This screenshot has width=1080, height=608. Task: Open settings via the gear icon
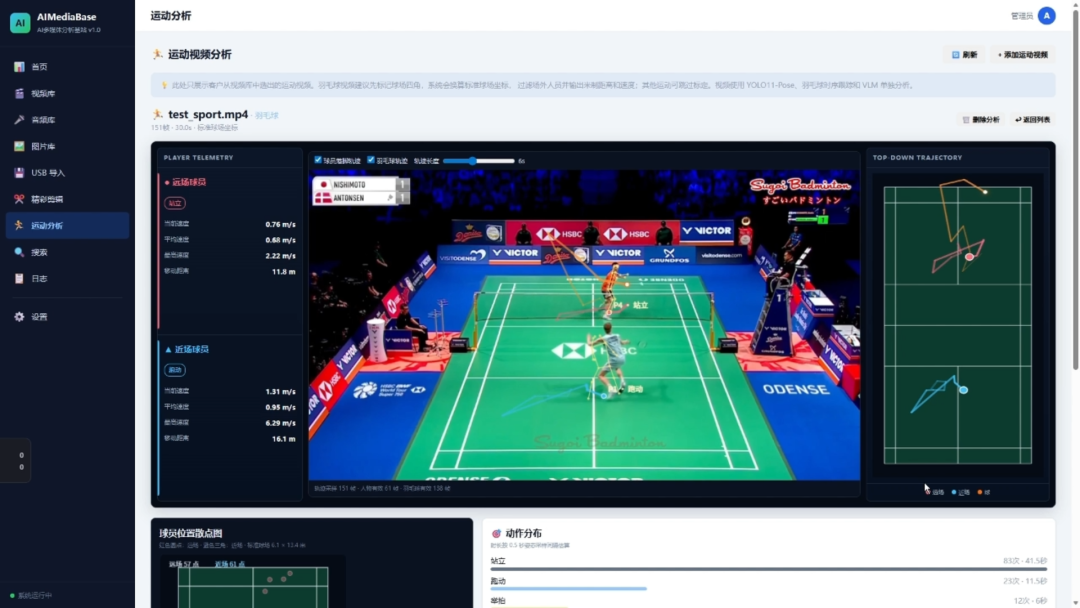[x=19, y=317]
